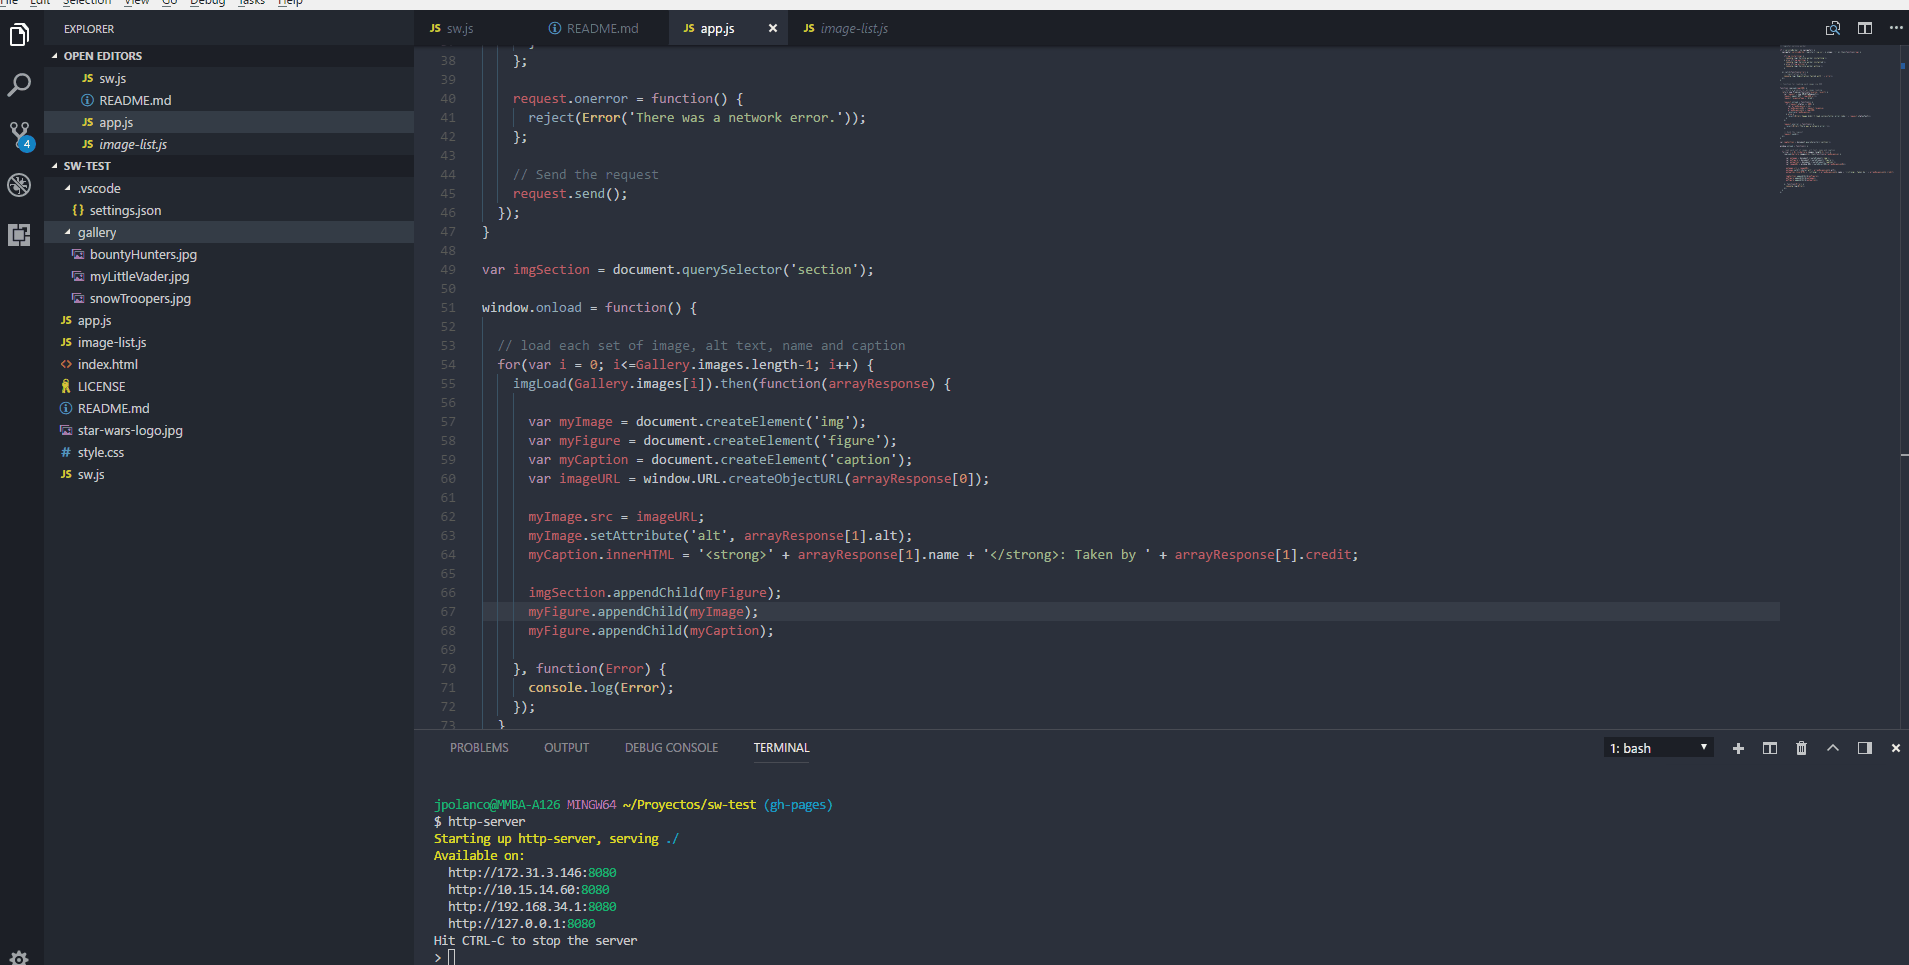Open the editor More Actions ellipsis
This screenshot has height=965, width=1909.
click(1896, 28)
